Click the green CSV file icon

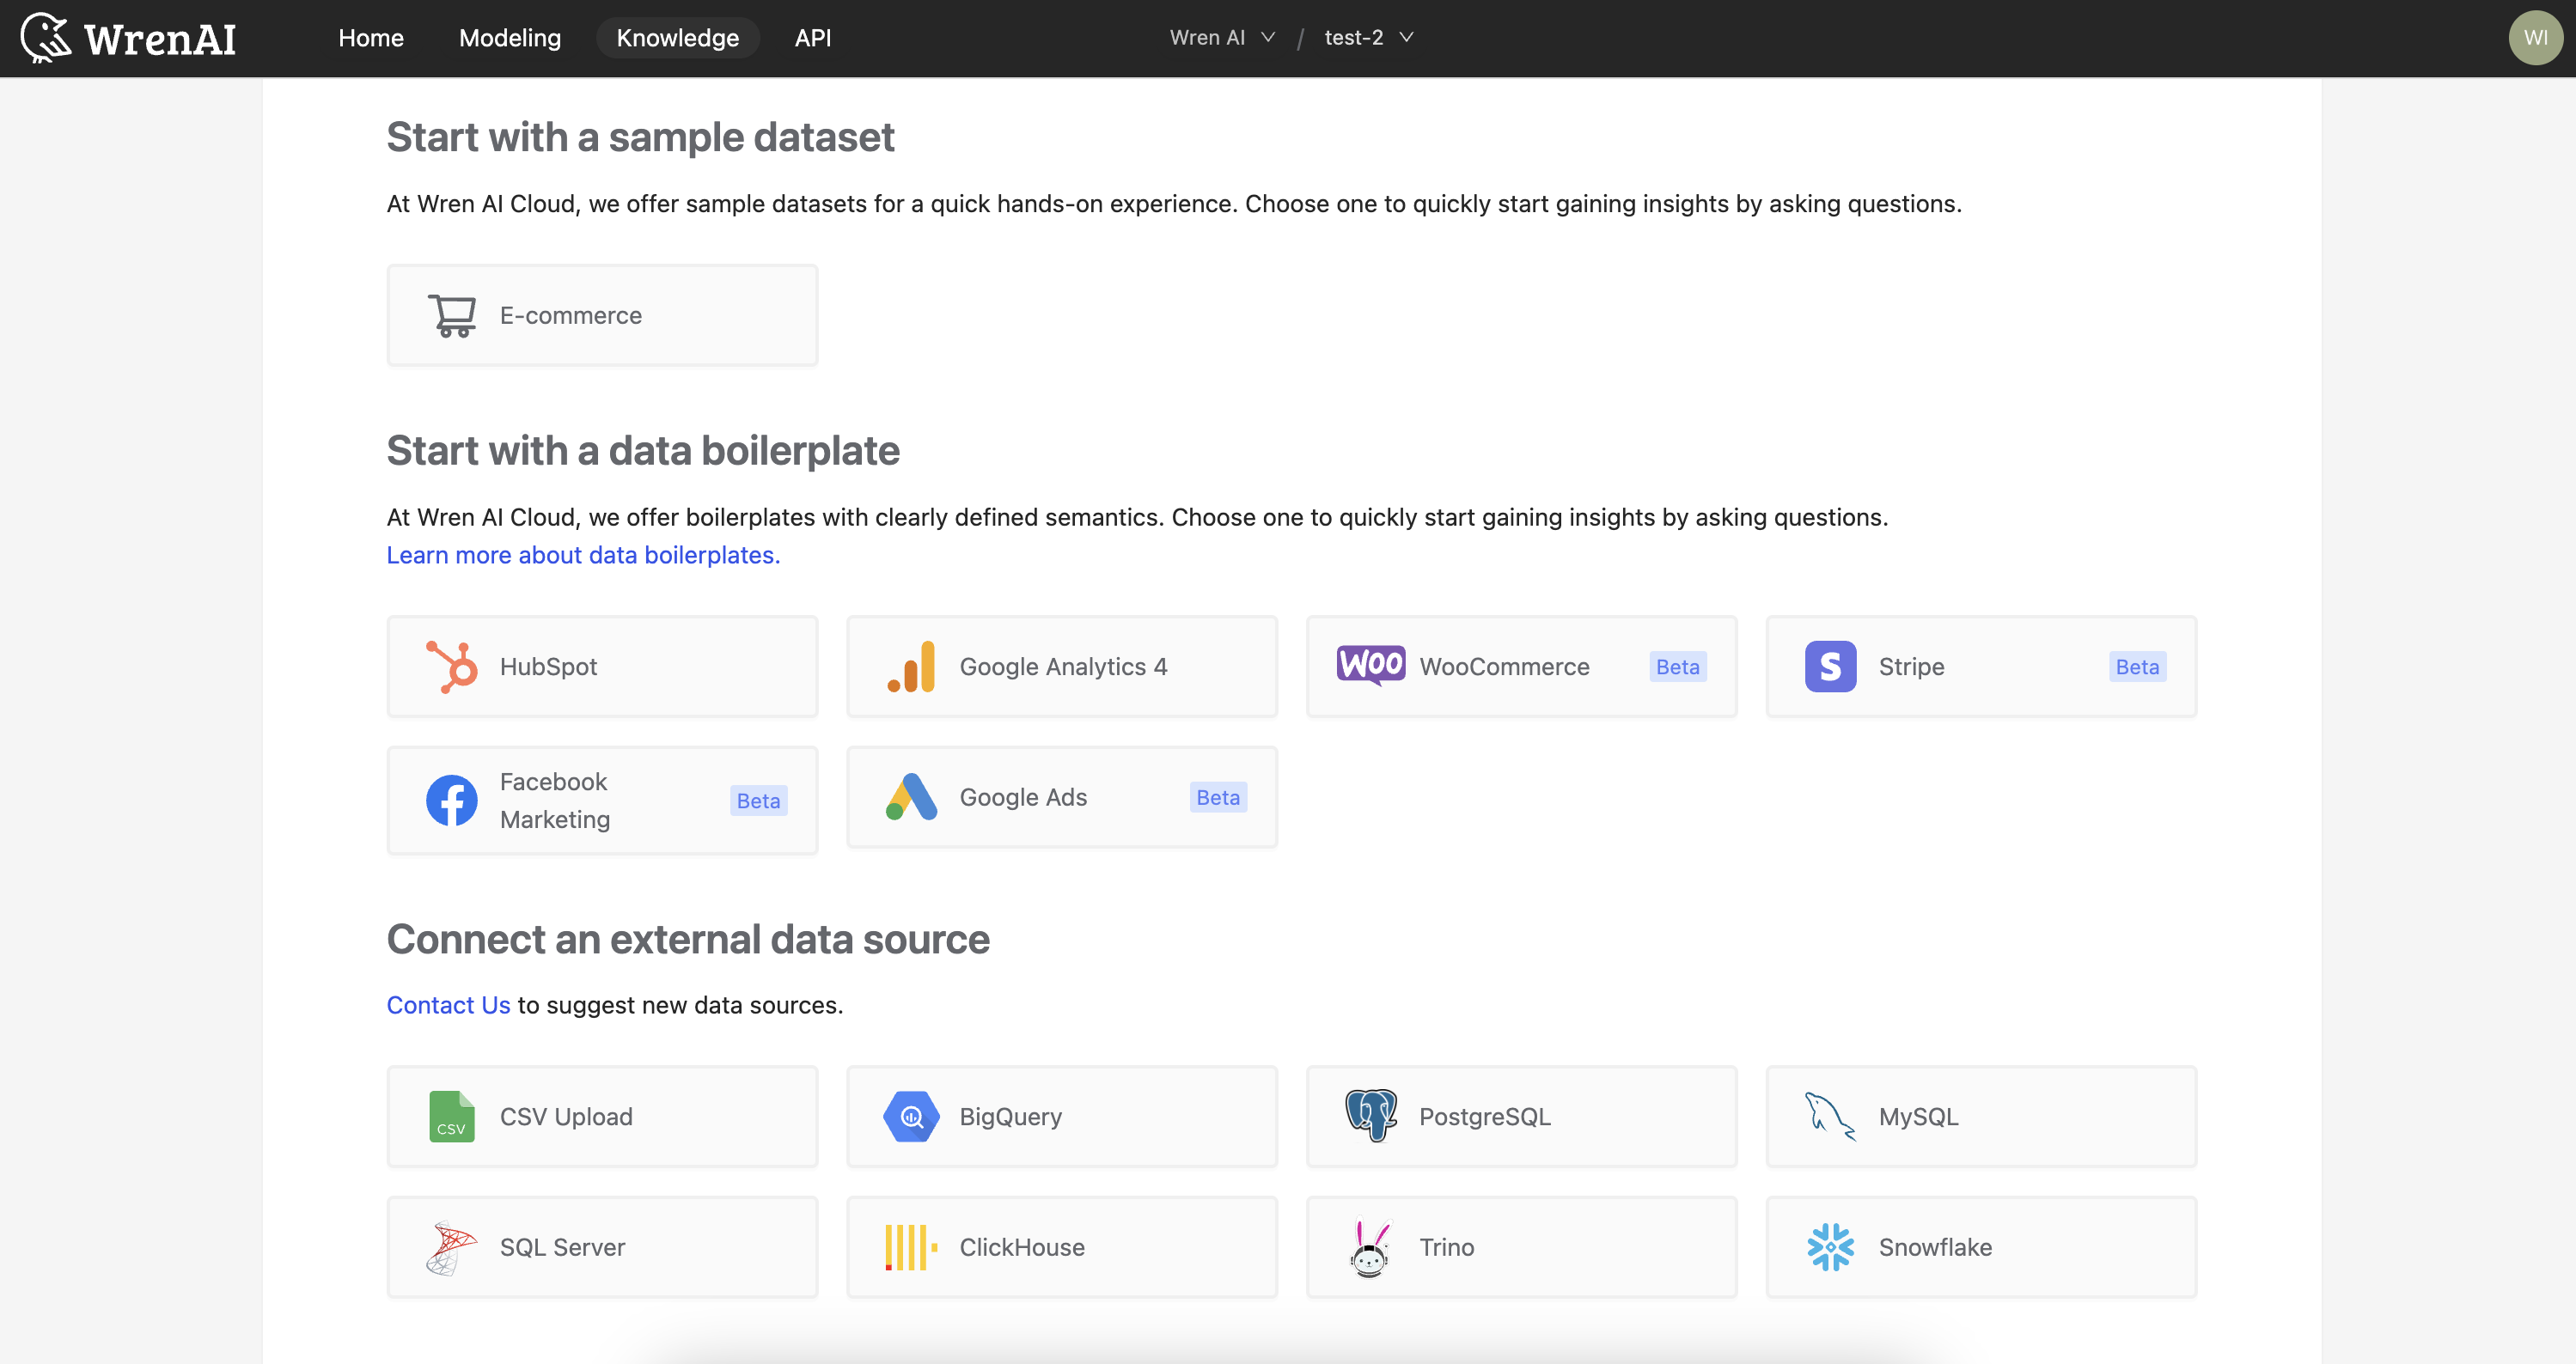pos(452,1117)
